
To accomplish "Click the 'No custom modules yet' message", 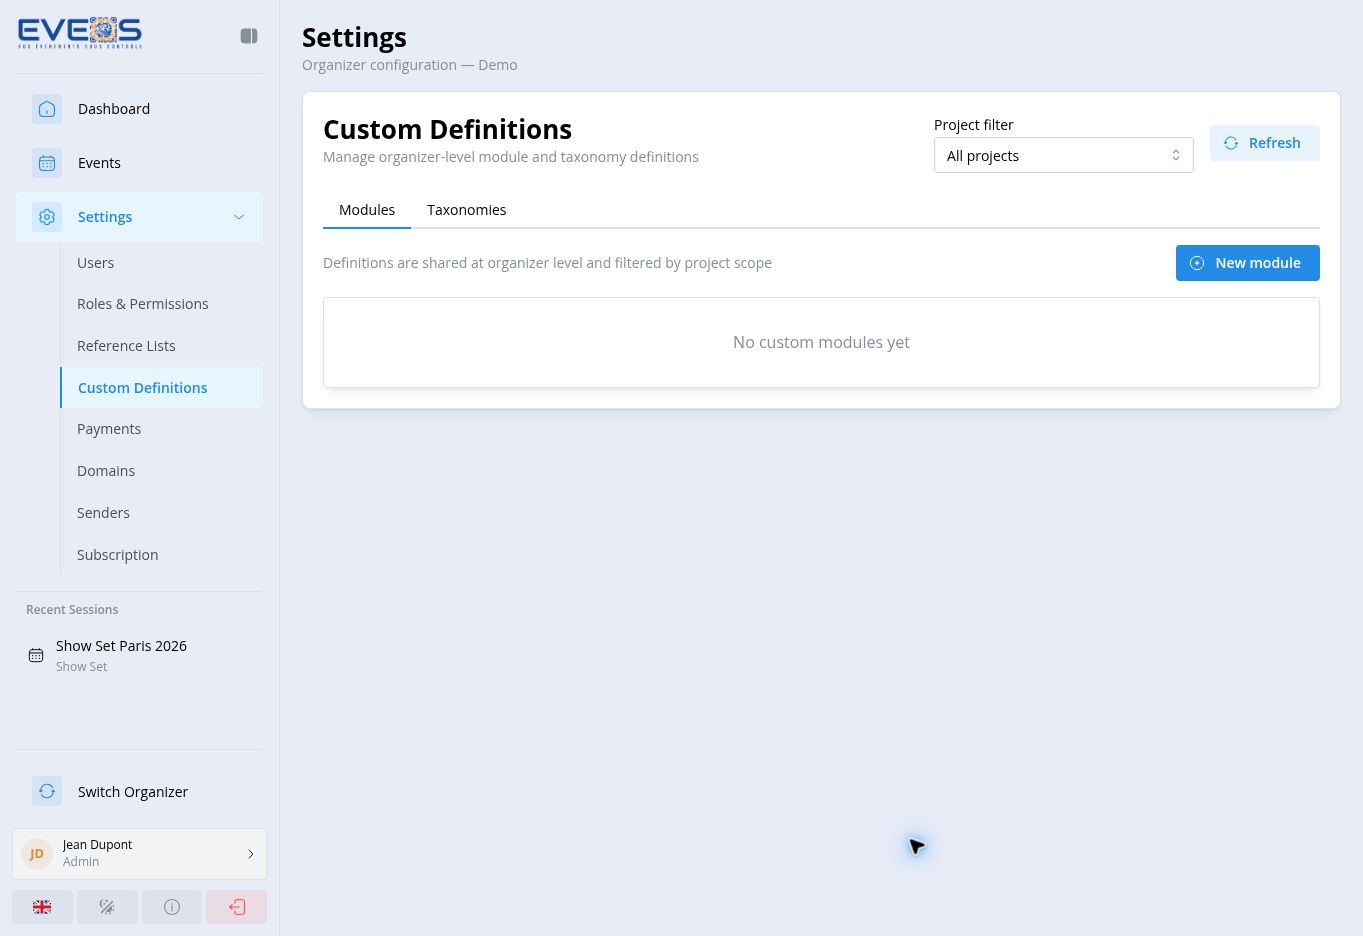I will tap(821, 342).
